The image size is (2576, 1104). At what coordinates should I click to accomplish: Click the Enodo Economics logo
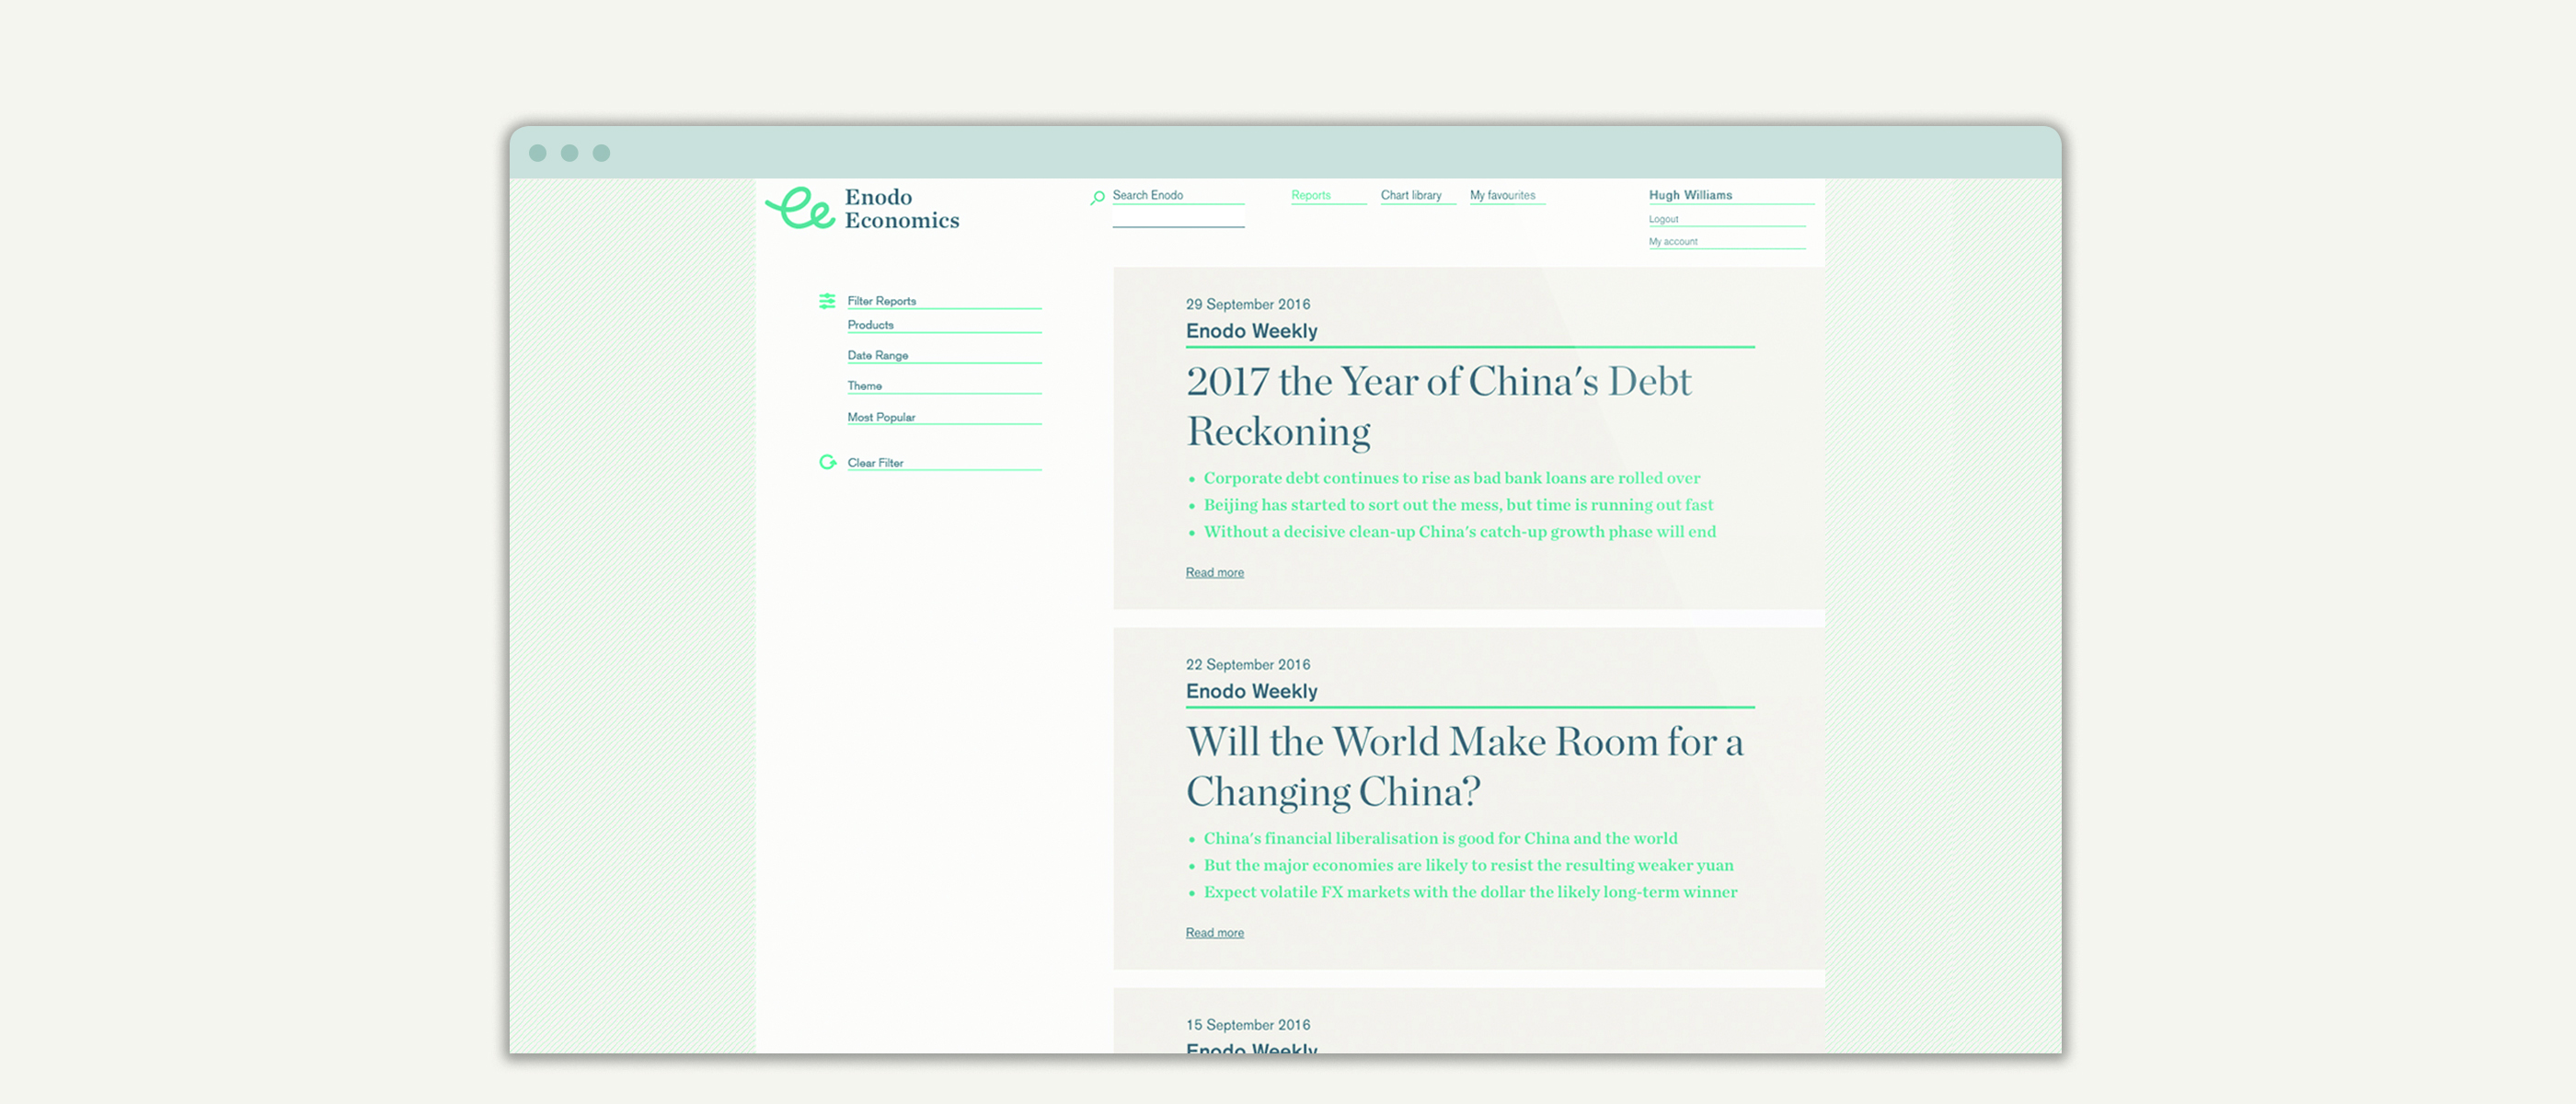click(862, 208)
